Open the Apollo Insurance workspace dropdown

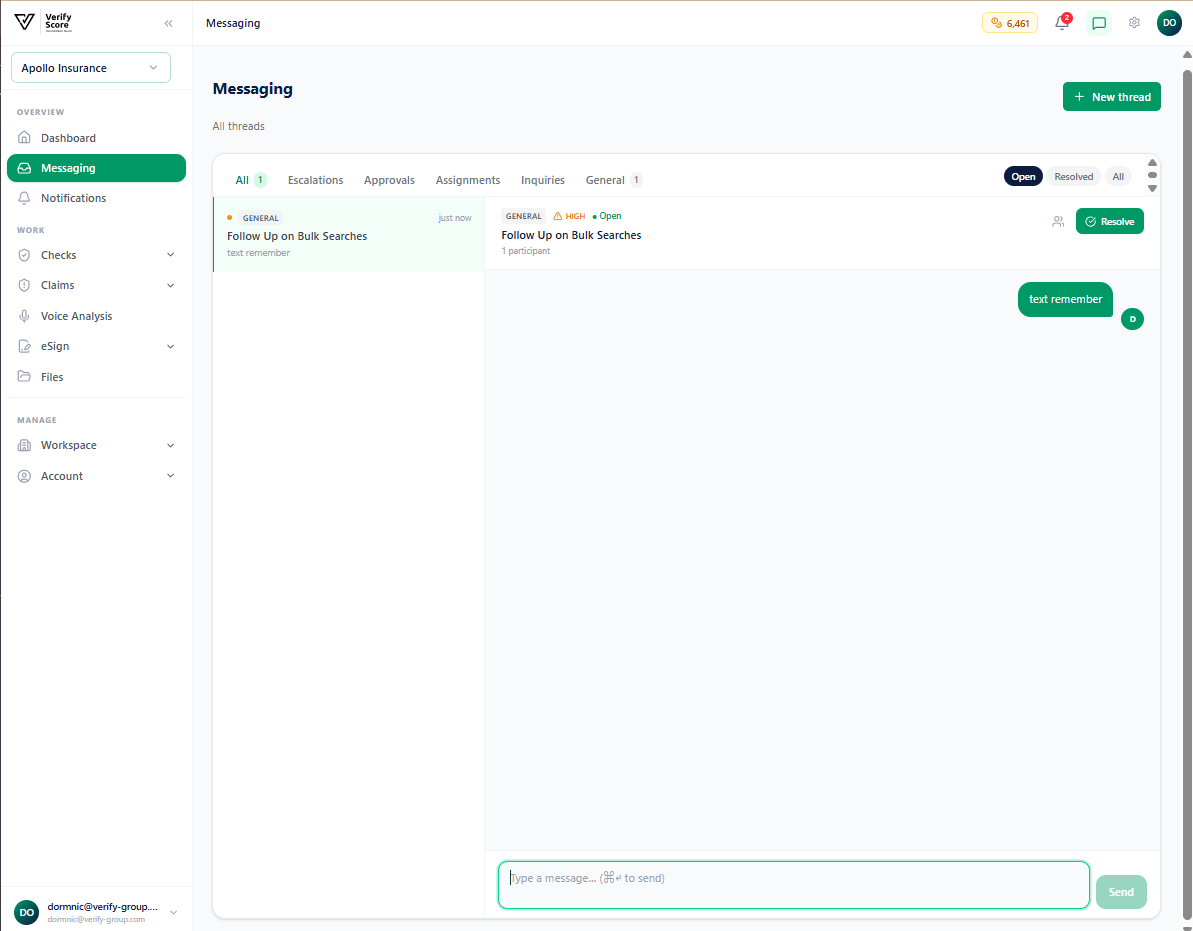[x=91, y=68]
